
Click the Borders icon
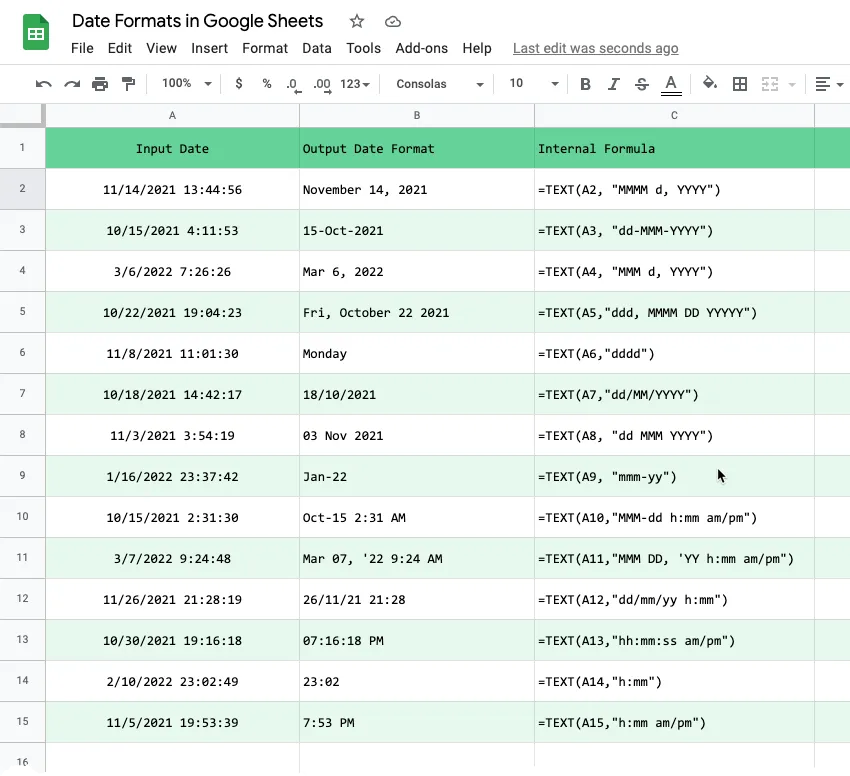(x=740, y=84)
